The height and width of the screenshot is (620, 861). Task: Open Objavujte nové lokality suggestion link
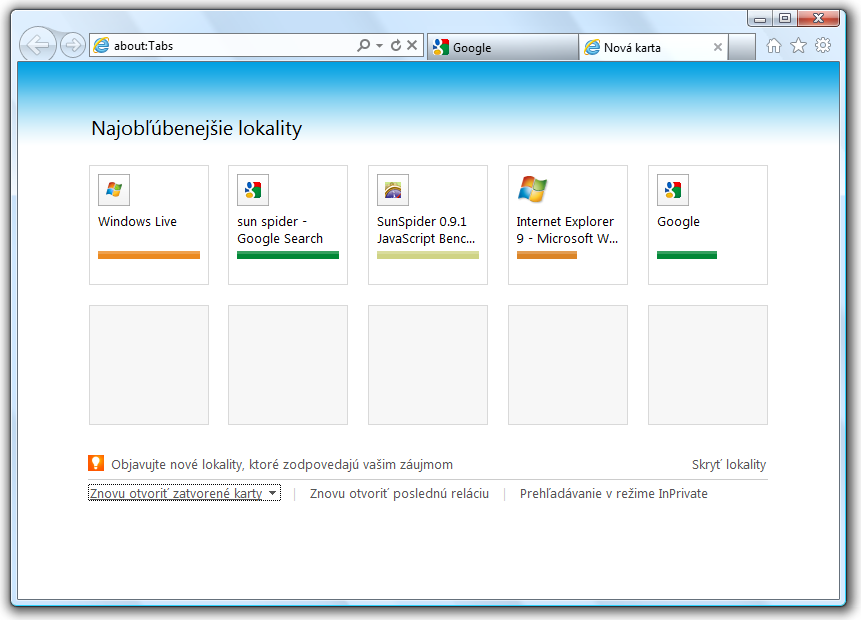click(x=282, y=465)
